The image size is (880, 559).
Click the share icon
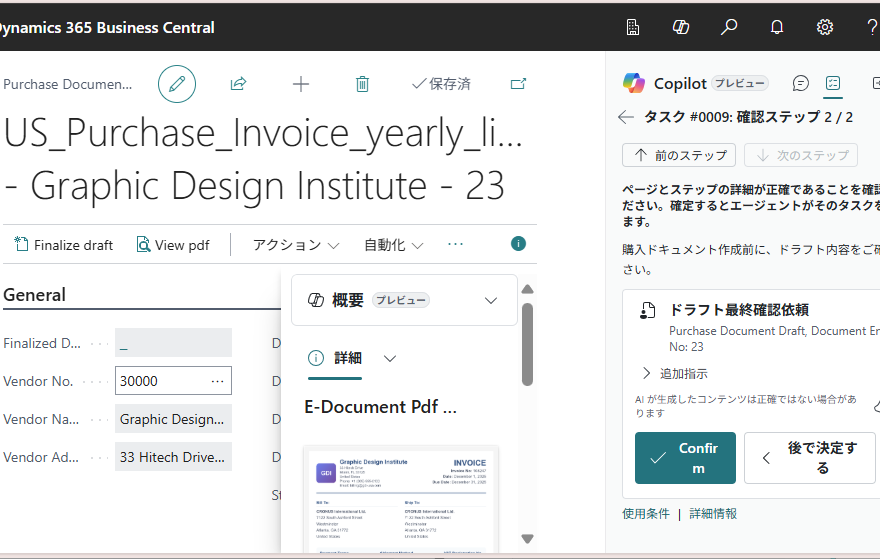(x=239, y=84)
